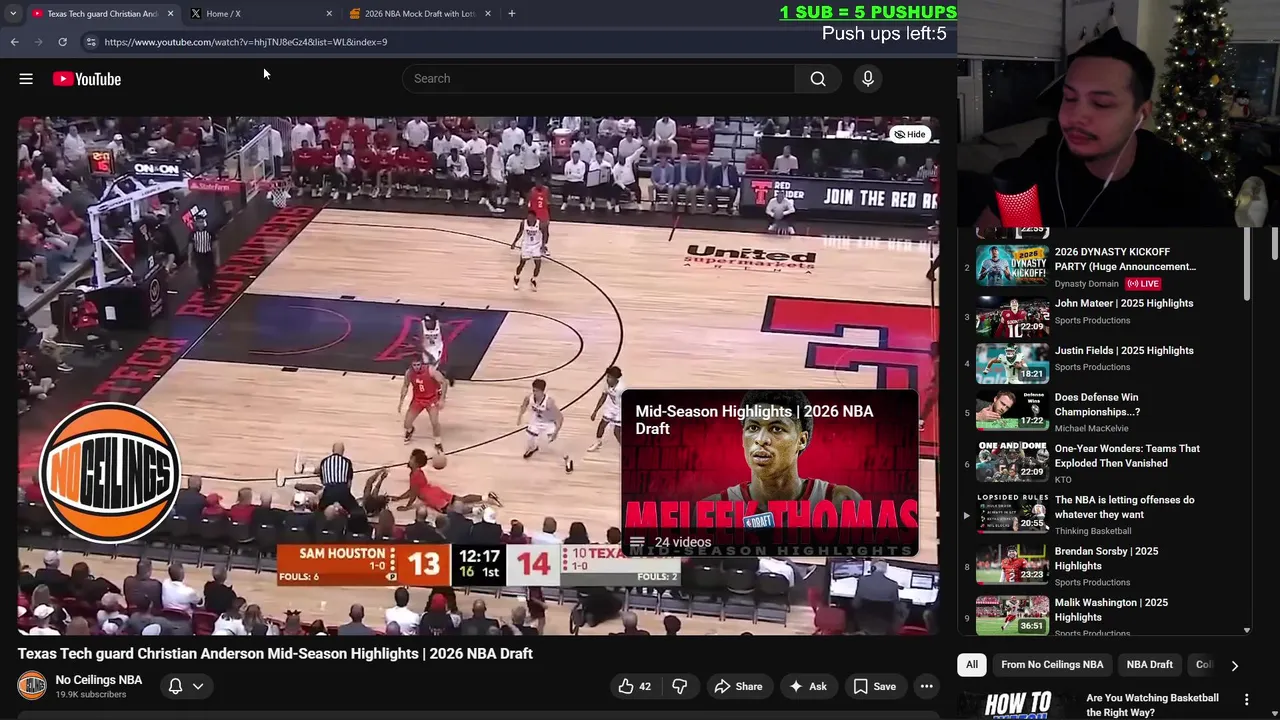The image size is (1280, 720).
Task: Switch to the Home / X tab
Action: click(x=261, y=14)
